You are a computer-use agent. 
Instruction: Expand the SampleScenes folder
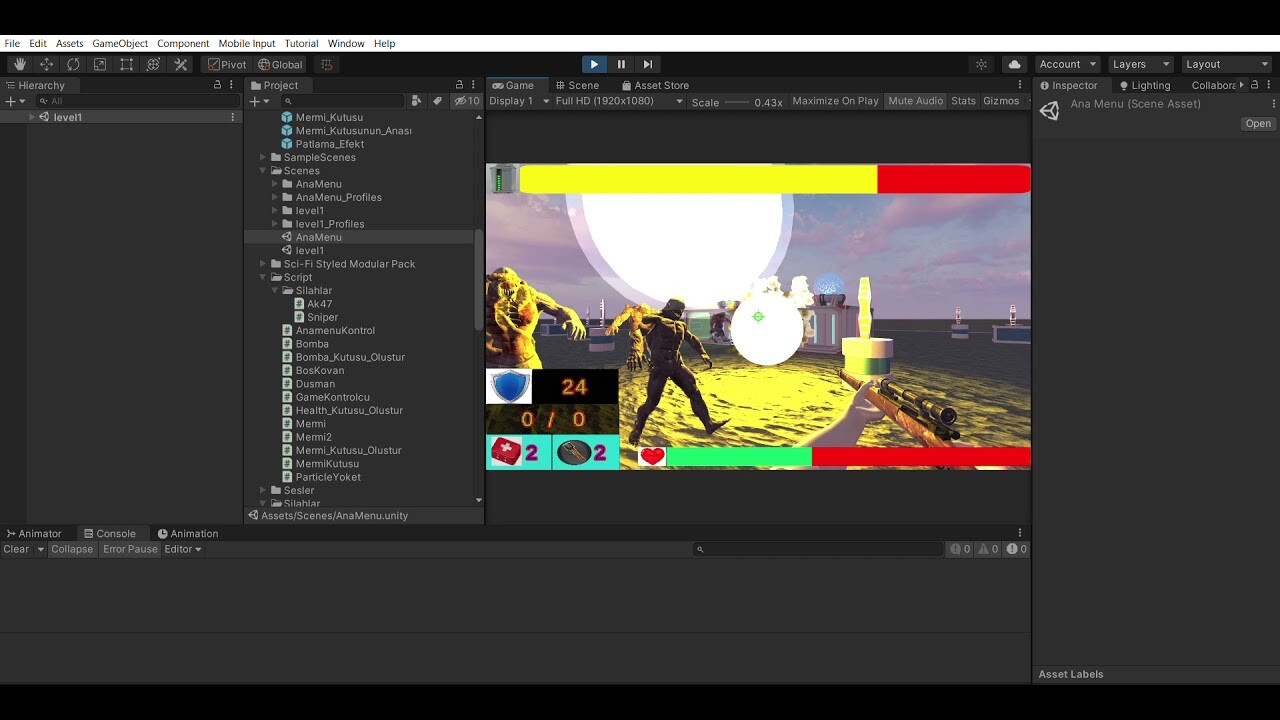(x=263, y=157)
